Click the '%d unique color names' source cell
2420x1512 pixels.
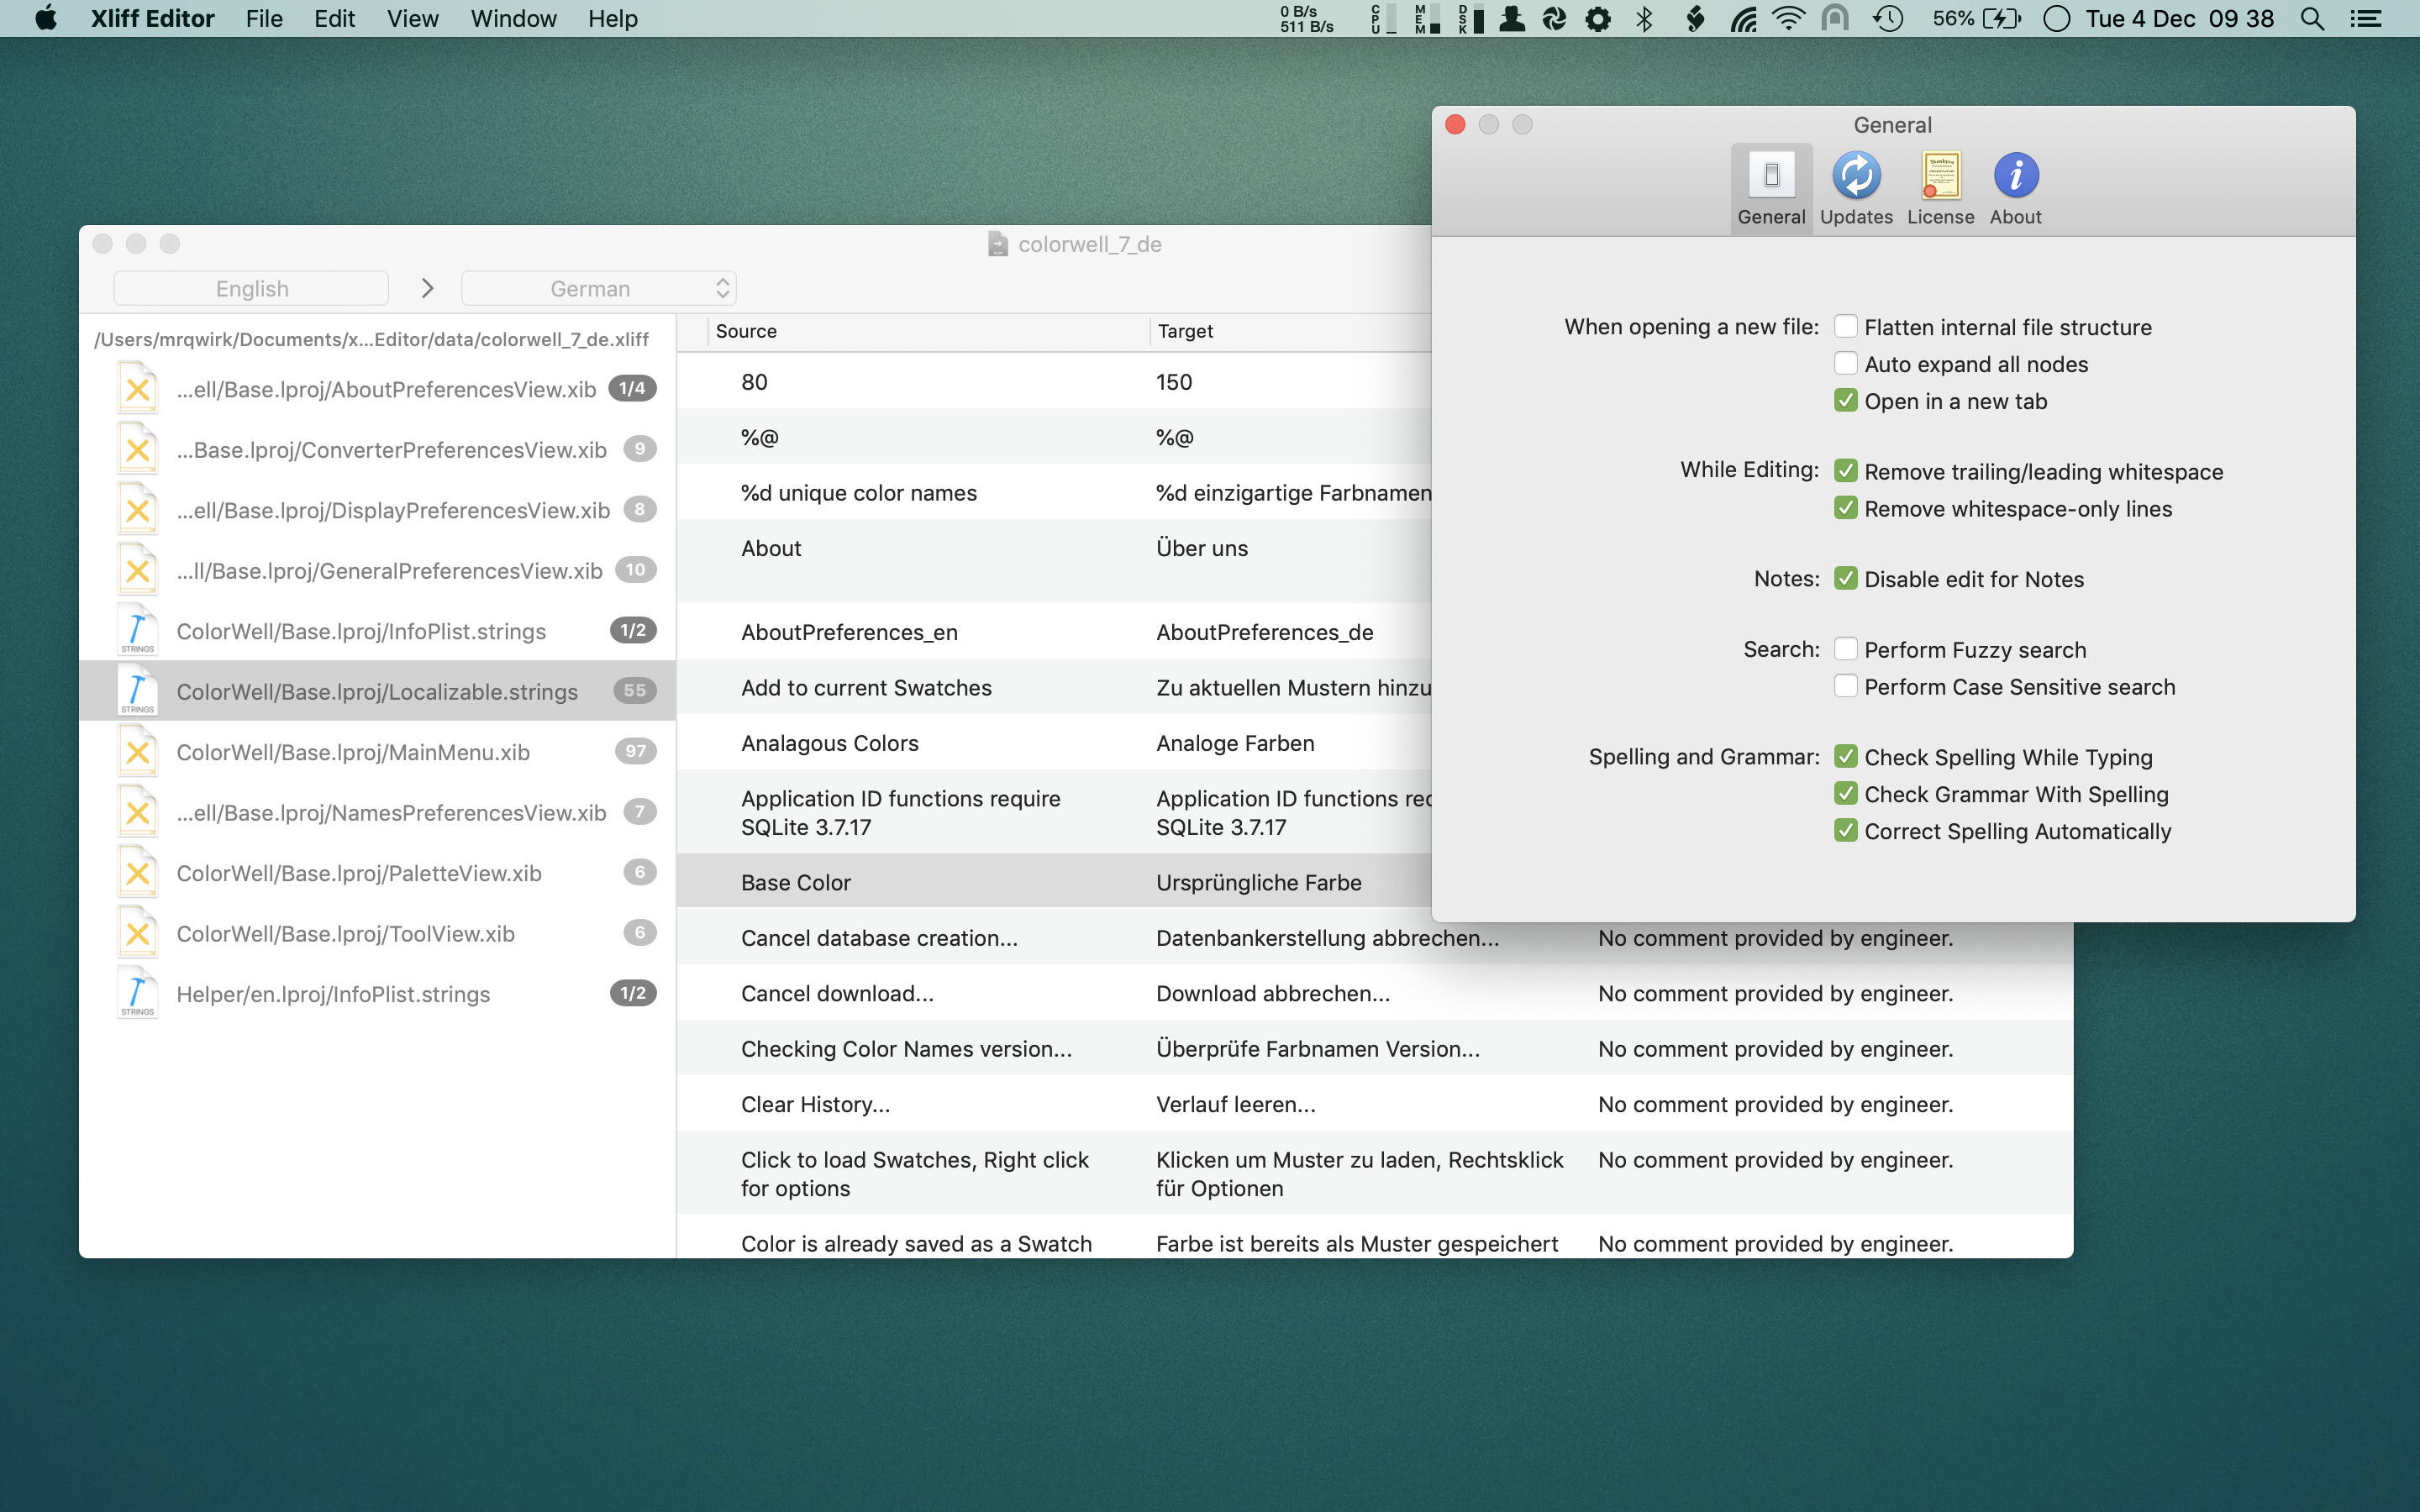(858, 493)
